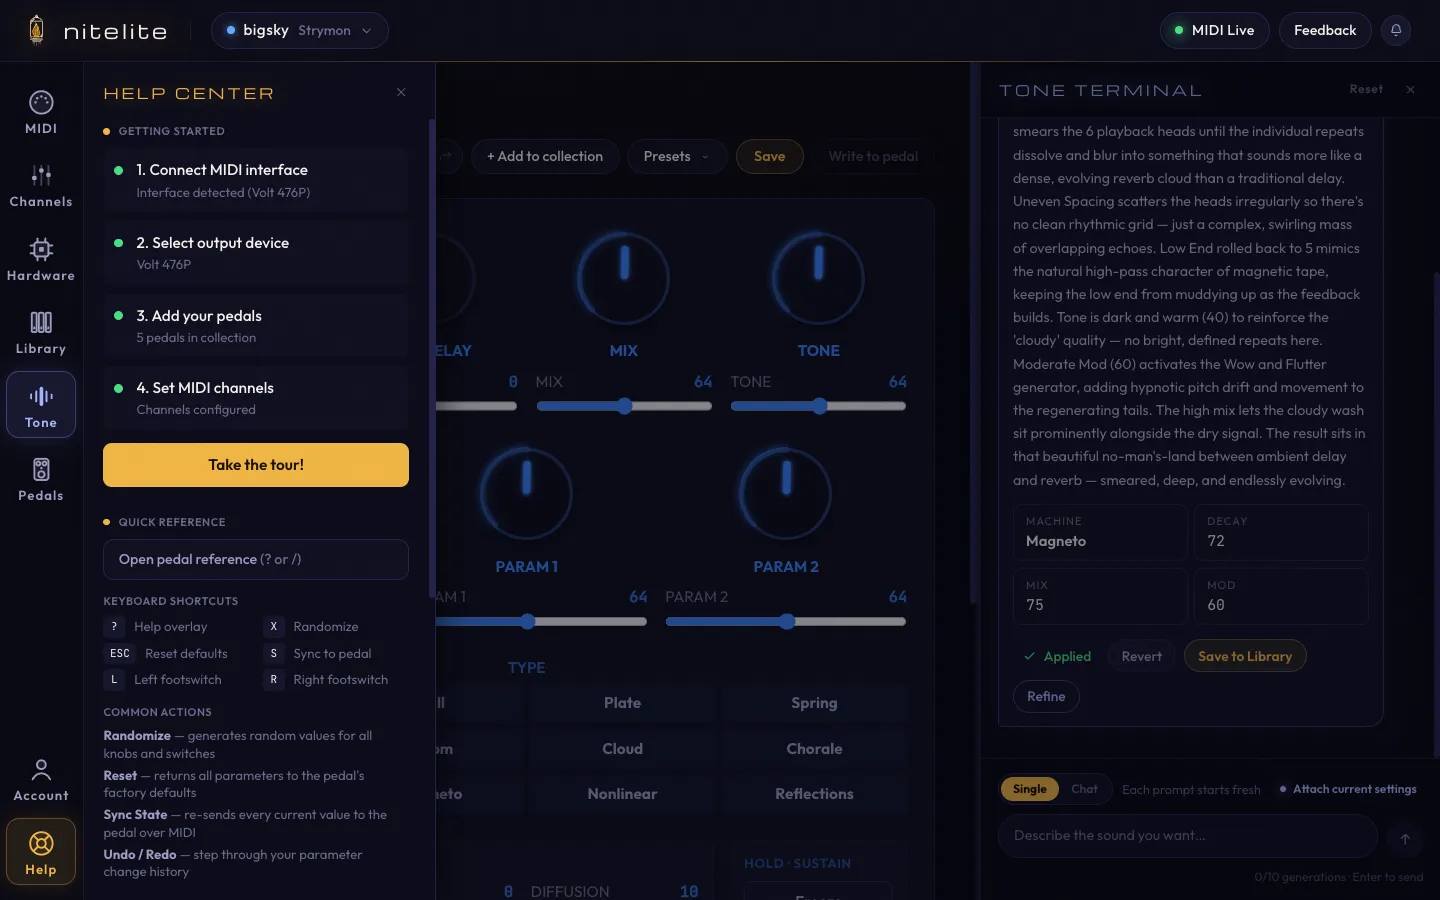Select the Nonlinear reverb type
The height and width of the screenshot is (900, 1440).
tap(622, 794)
